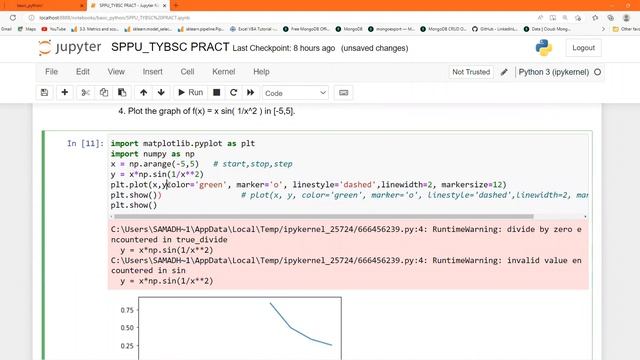
Task: Copy selected cells icon
Action: pyautogui.click(x=104, y=93)
